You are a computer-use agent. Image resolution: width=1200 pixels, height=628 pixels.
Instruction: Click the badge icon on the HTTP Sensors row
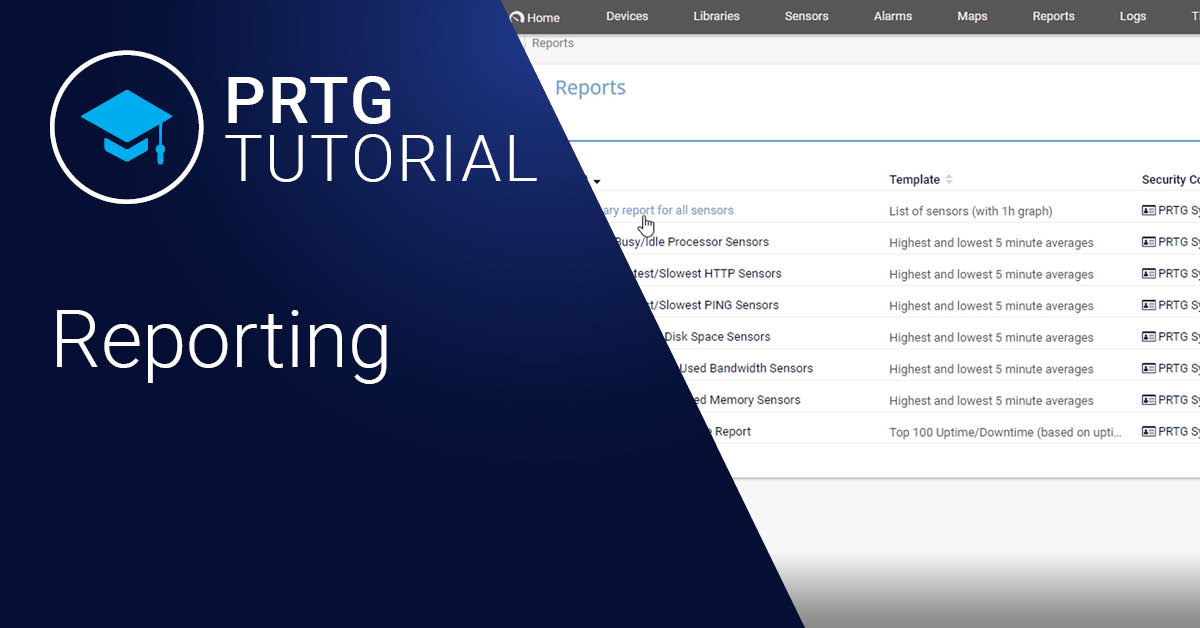click(1148, 273)
